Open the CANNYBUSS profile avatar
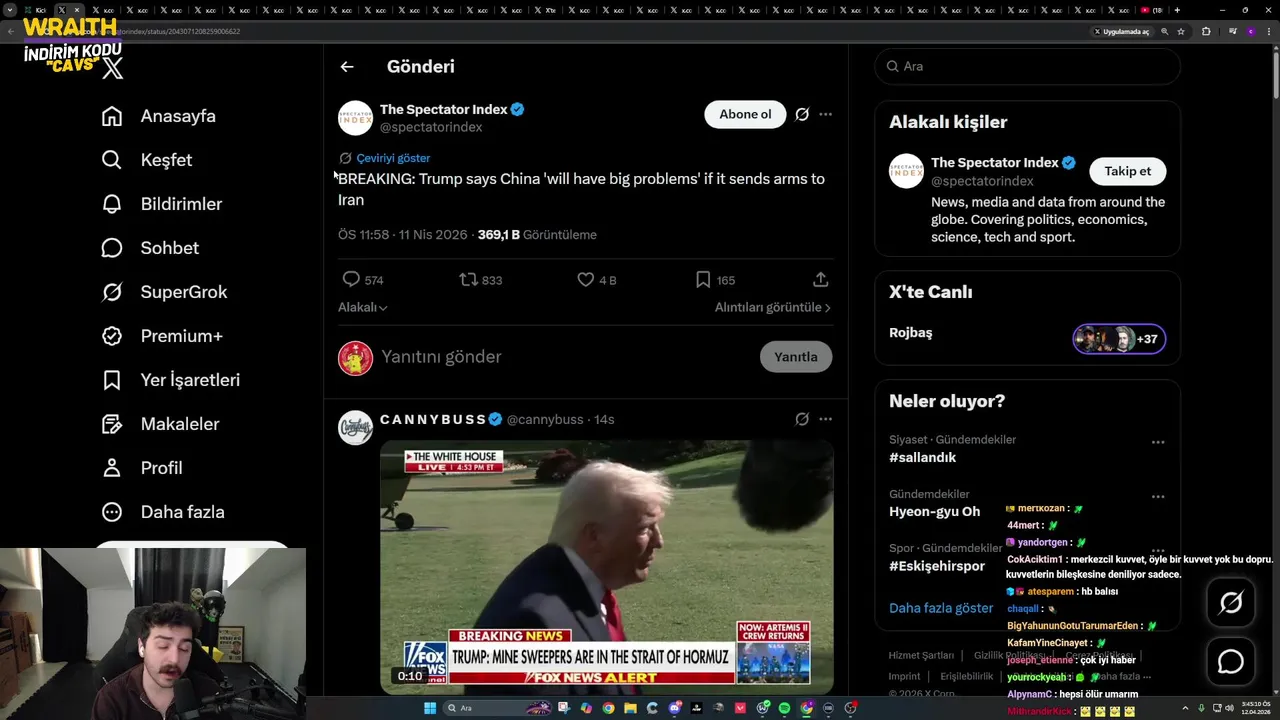This screenshot has width=1280, height=720. pos(355,427)
